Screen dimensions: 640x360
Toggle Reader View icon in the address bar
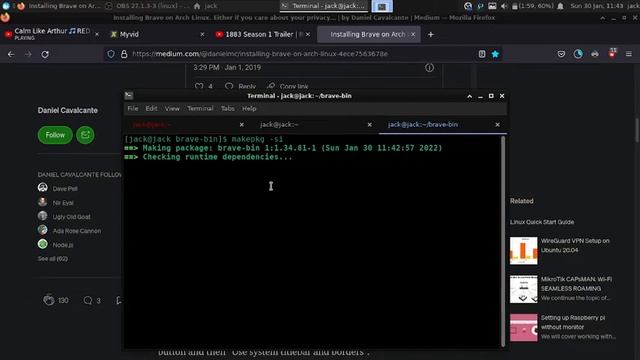[482, 54]
